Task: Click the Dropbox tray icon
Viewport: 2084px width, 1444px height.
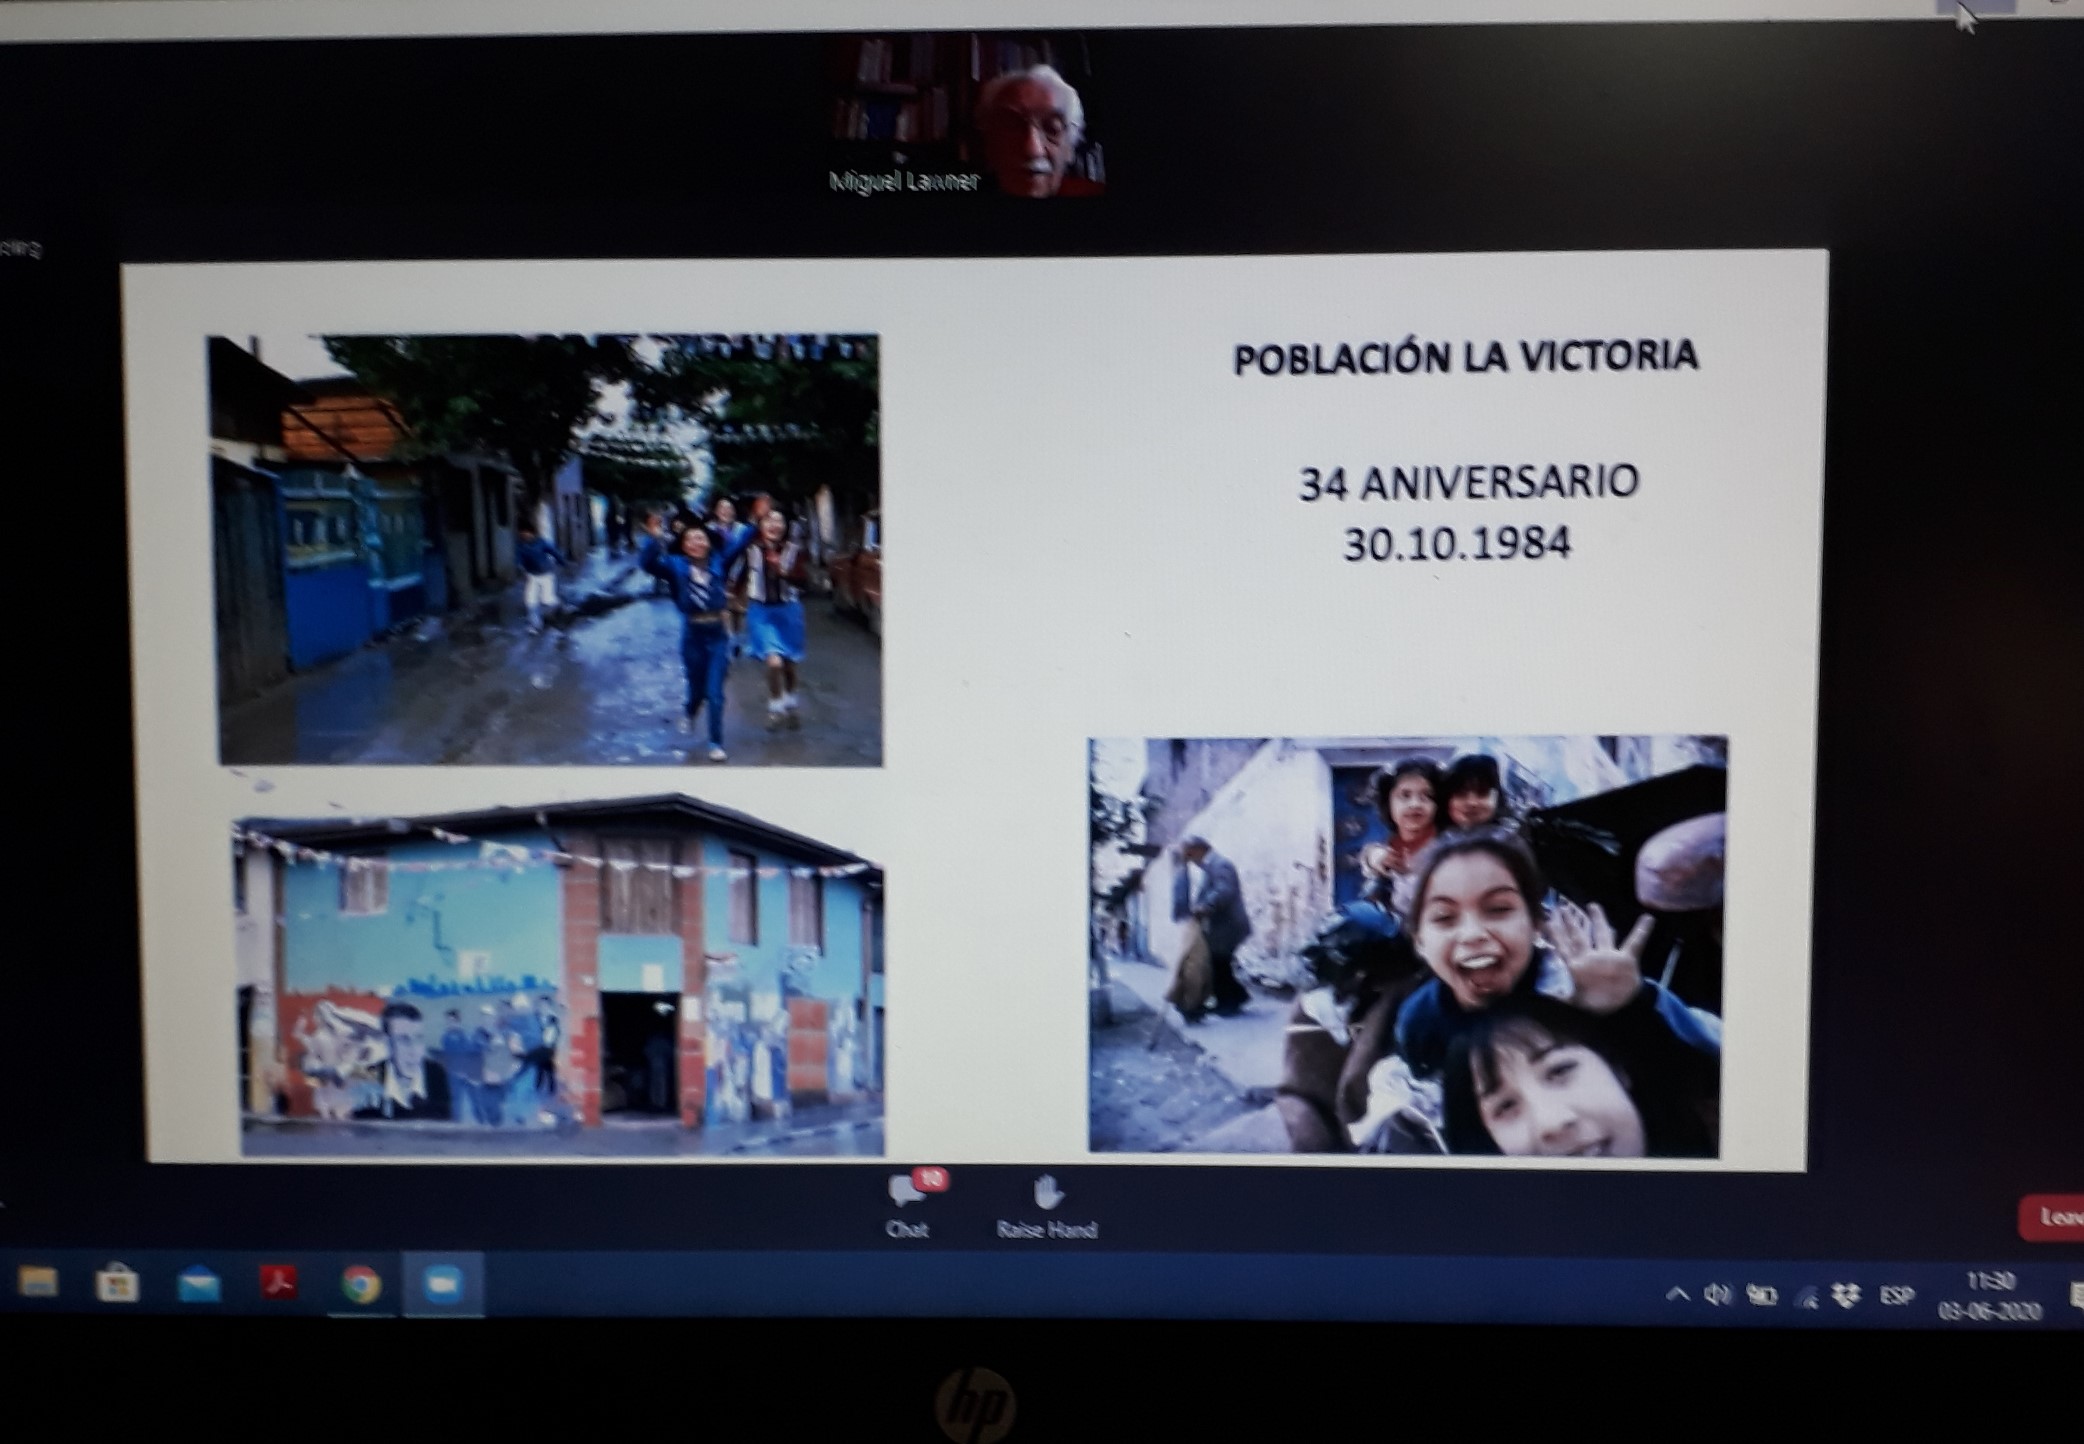Action: pos(1846,1297)
